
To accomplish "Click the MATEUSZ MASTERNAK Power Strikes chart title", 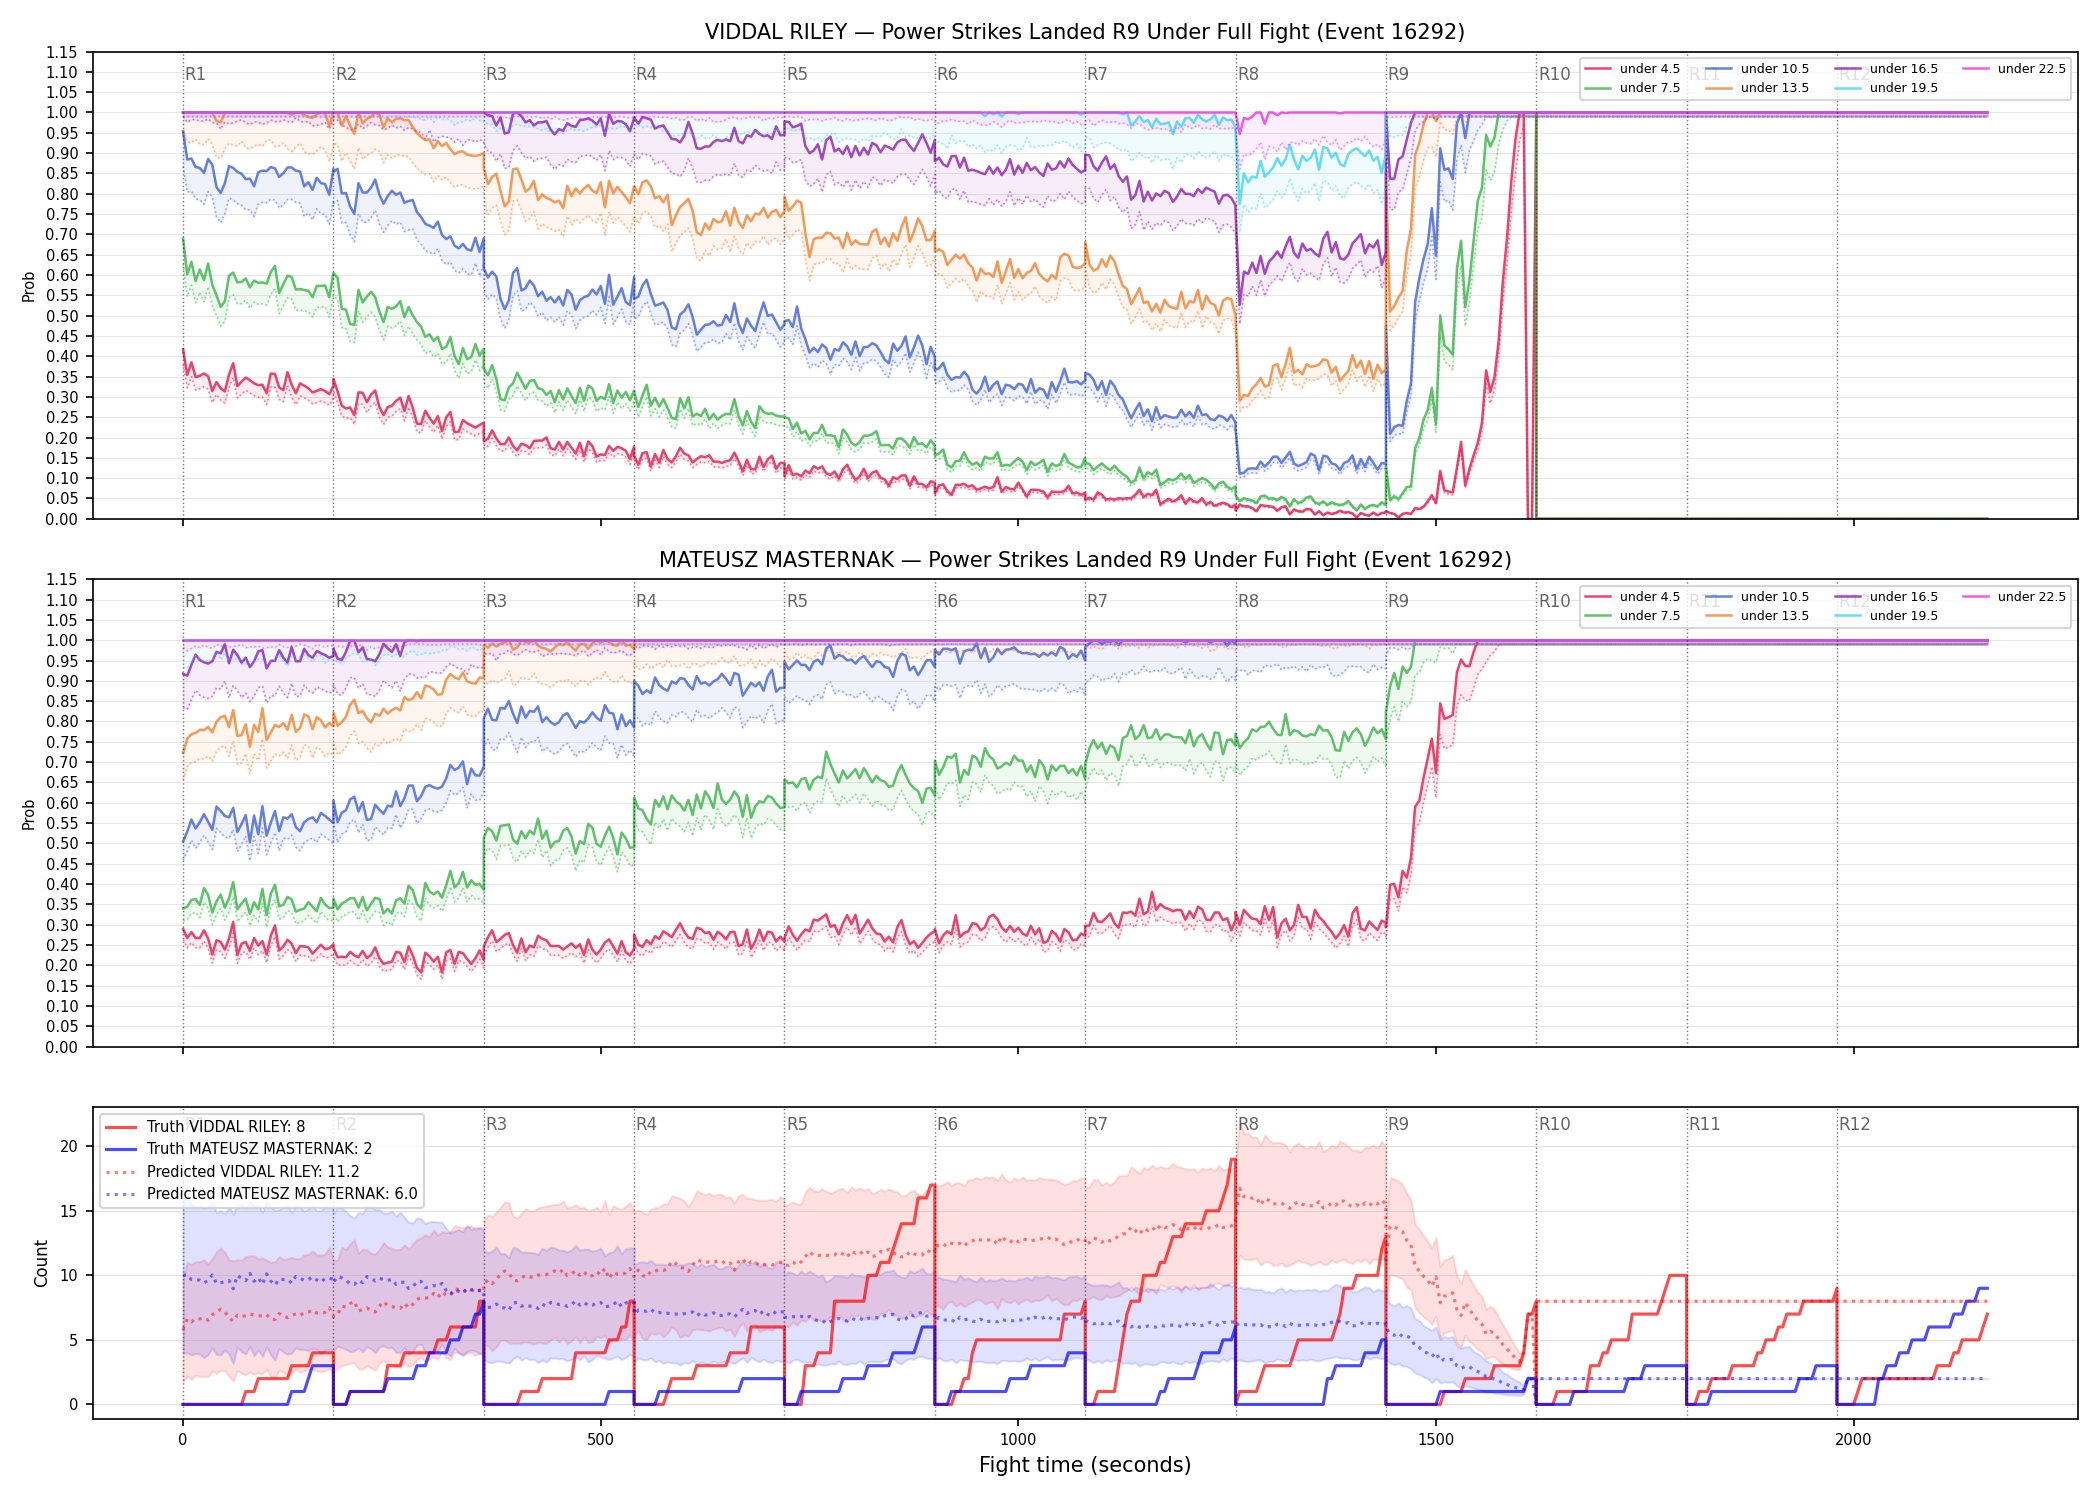I will point(1084,560).
